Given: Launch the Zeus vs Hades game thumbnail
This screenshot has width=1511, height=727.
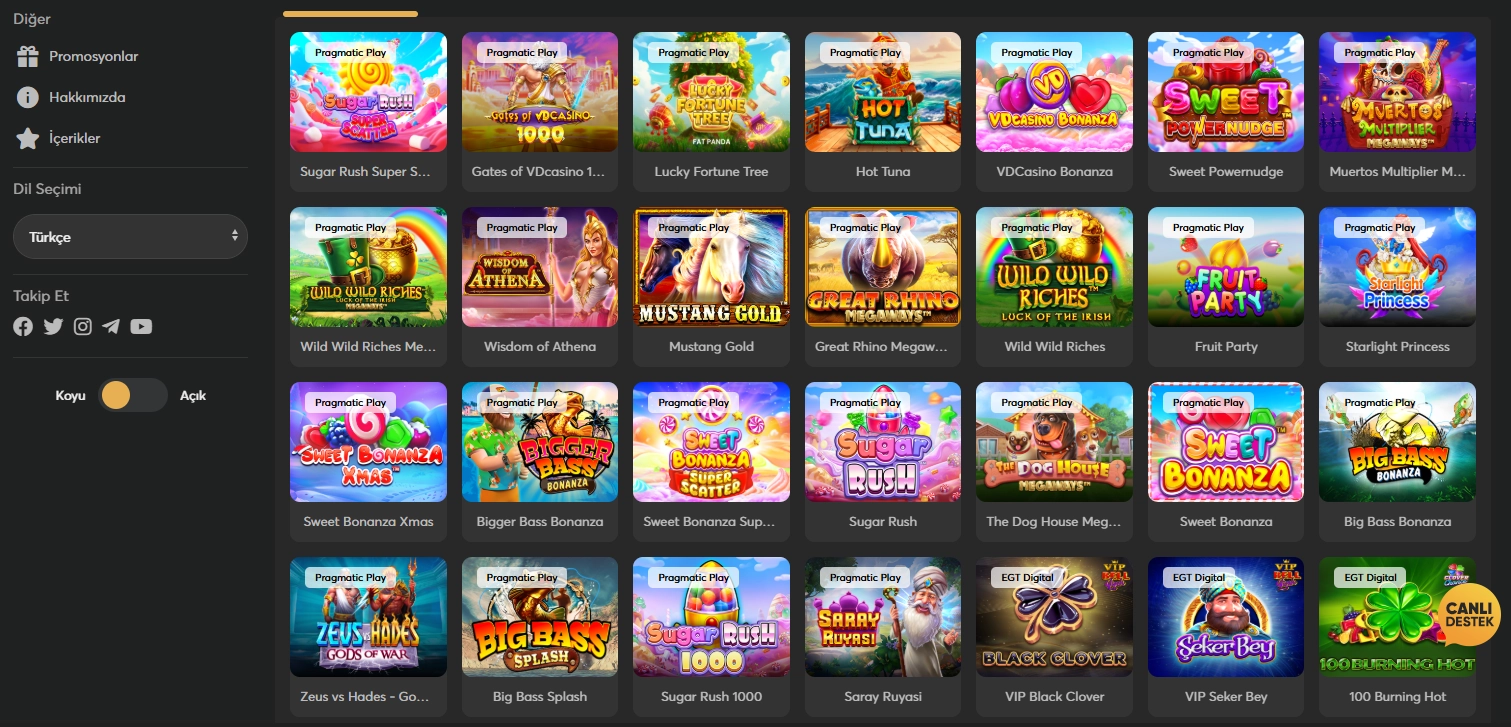Looking at the screenshot, I should (368, 617).
